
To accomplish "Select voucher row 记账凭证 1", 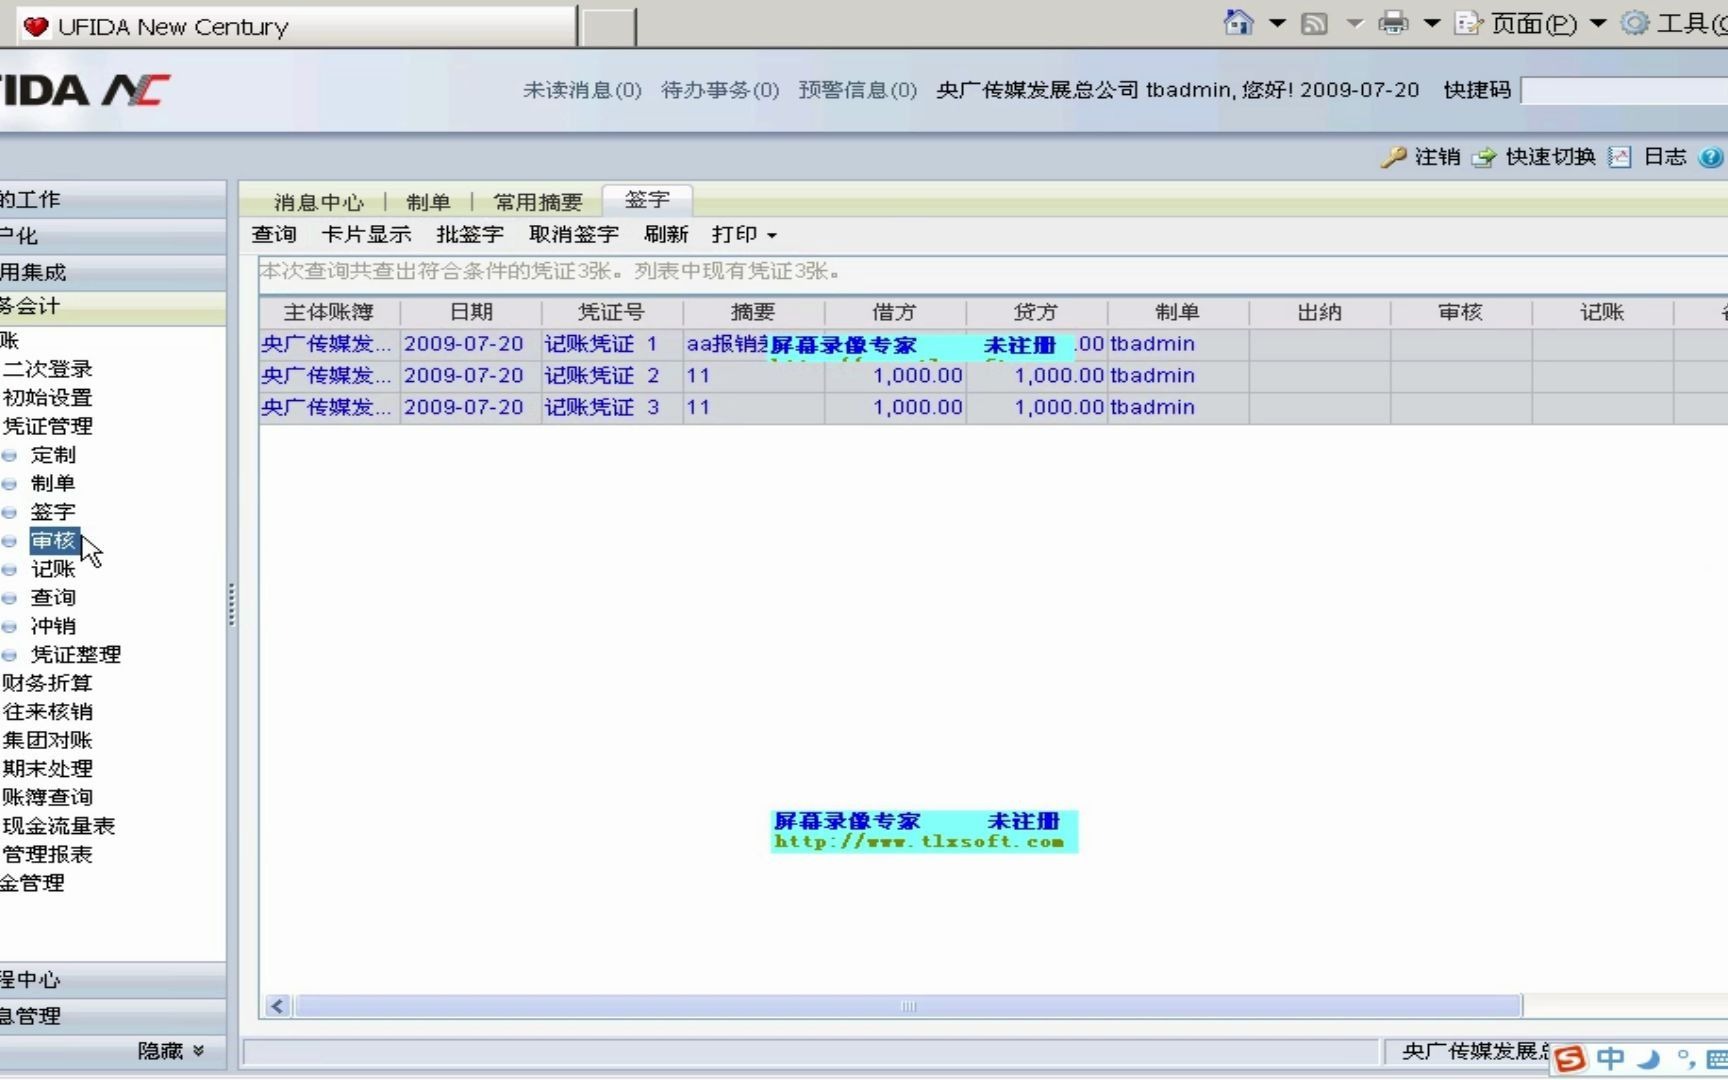I will [x=993, y=344].
